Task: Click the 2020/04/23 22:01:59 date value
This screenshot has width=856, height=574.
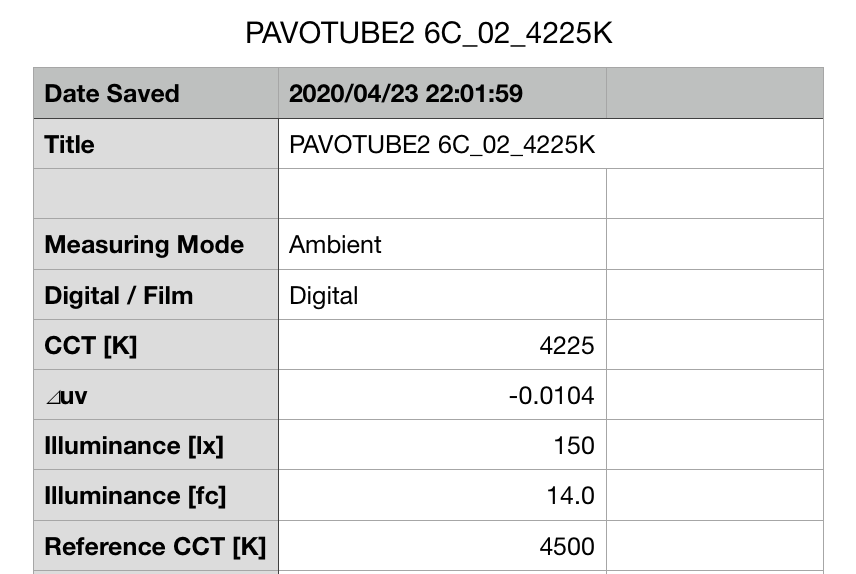Action: [405, 94]
